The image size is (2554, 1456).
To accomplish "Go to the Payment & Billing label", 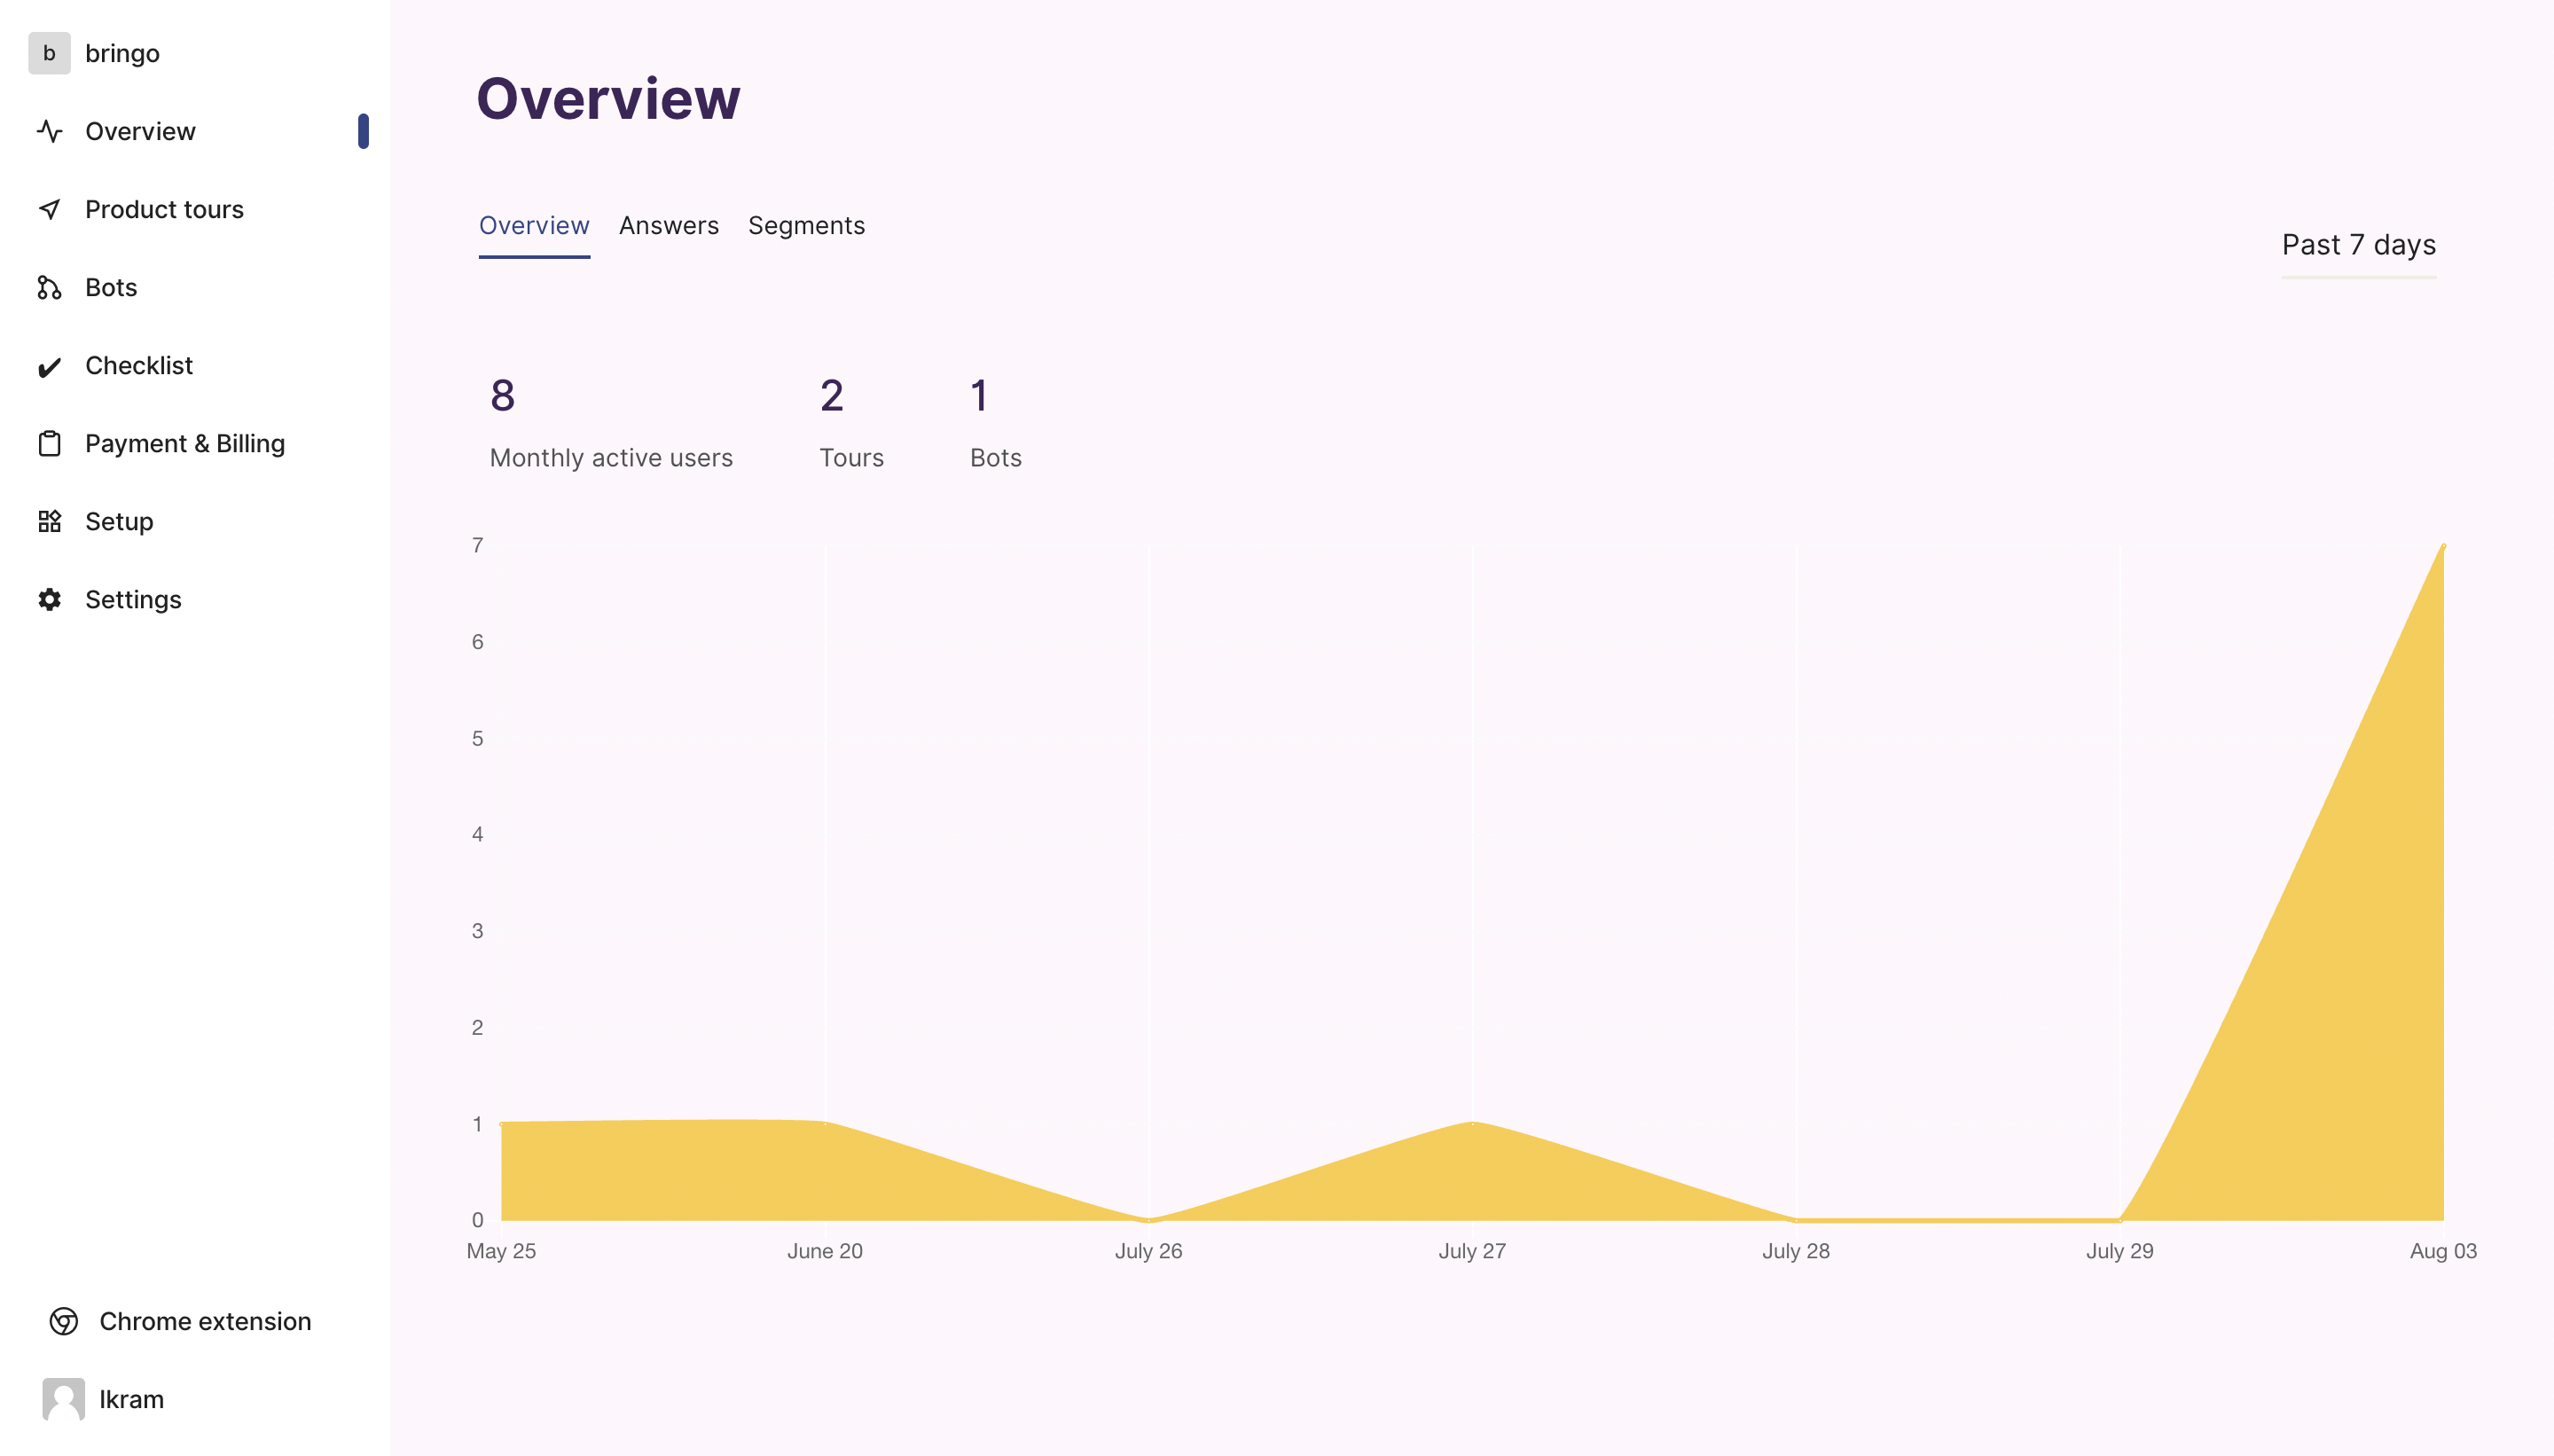I will coord(185,444).
